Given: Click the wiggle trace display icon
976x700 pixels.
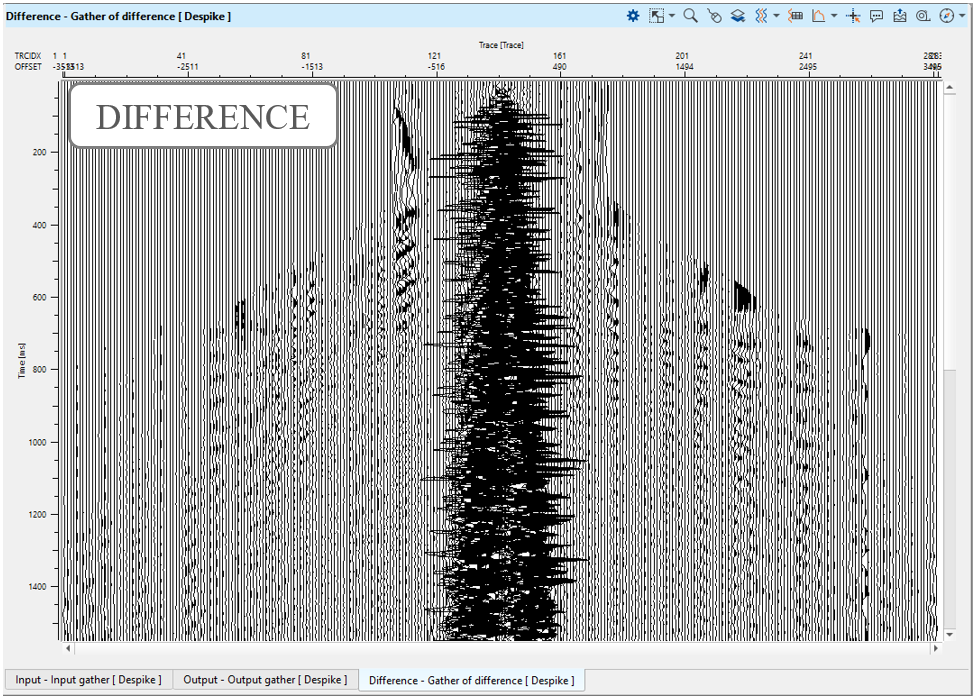Looking at the screenshot, I should click(762, 16).
